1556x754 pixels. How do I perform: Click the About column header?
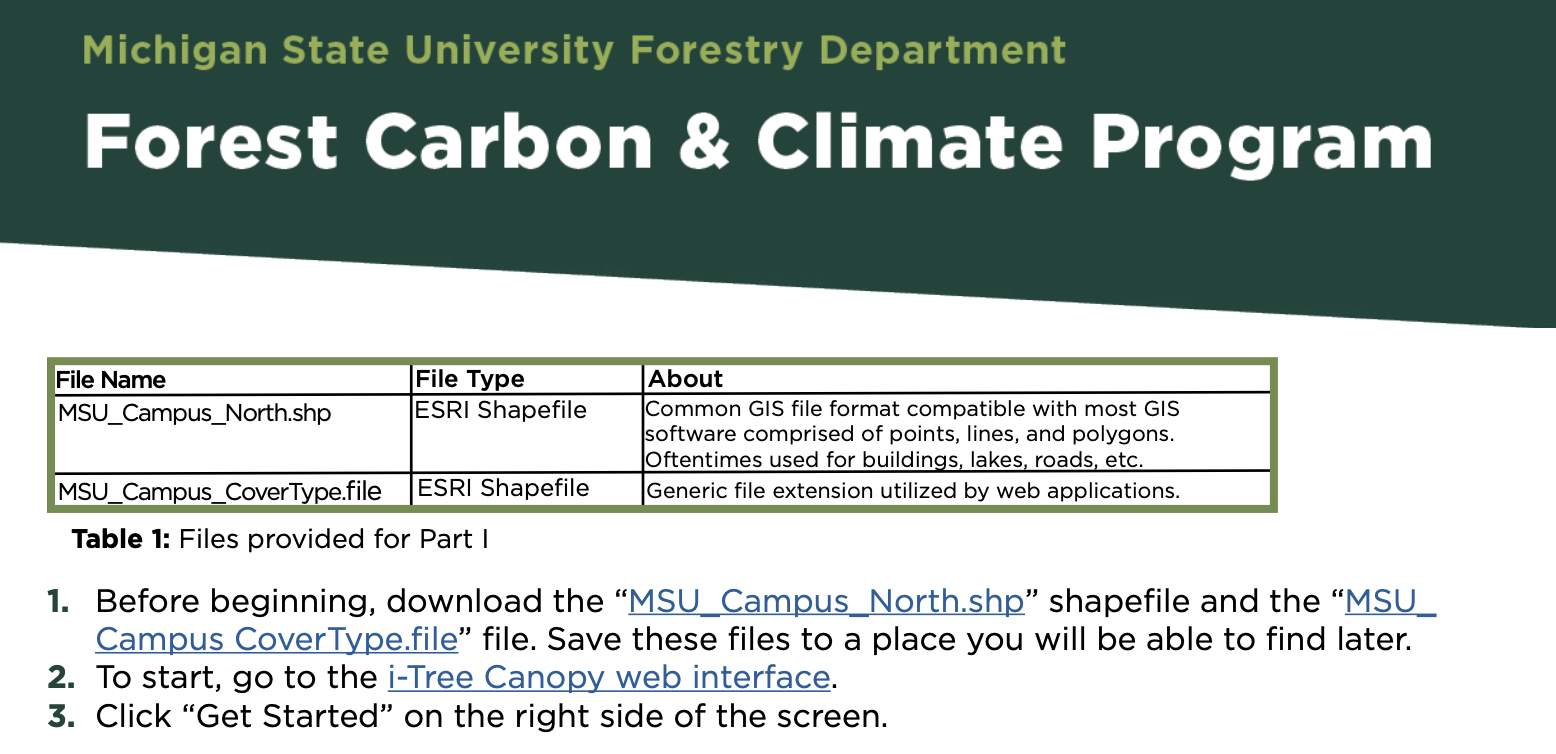pos(686,380)
